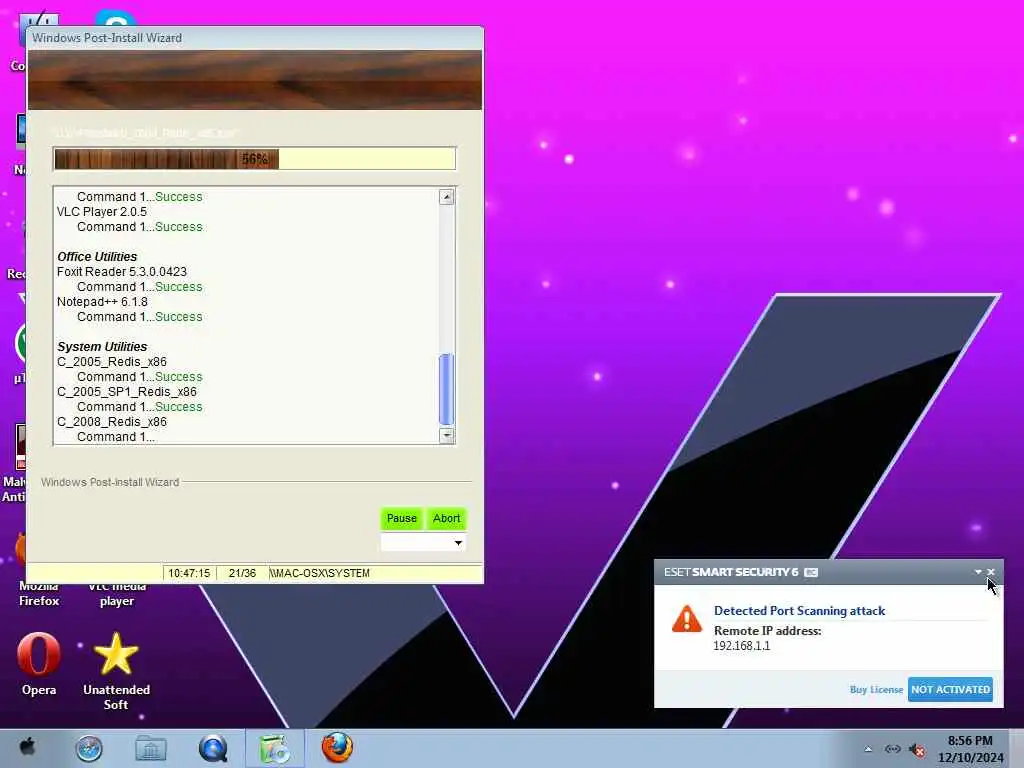Open the library folder taskbar icon
1024x768 pixels.
point(151,748)
